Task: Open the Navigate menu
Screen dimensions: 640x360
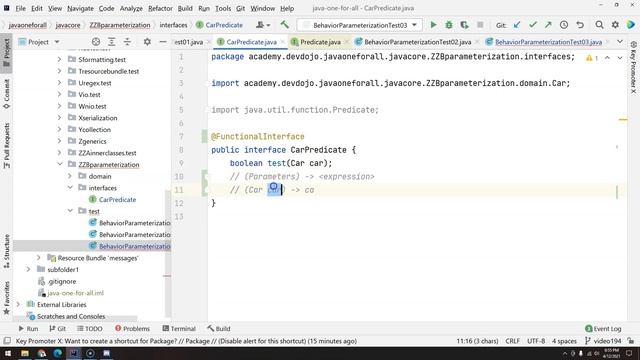Action: (80, 8)
